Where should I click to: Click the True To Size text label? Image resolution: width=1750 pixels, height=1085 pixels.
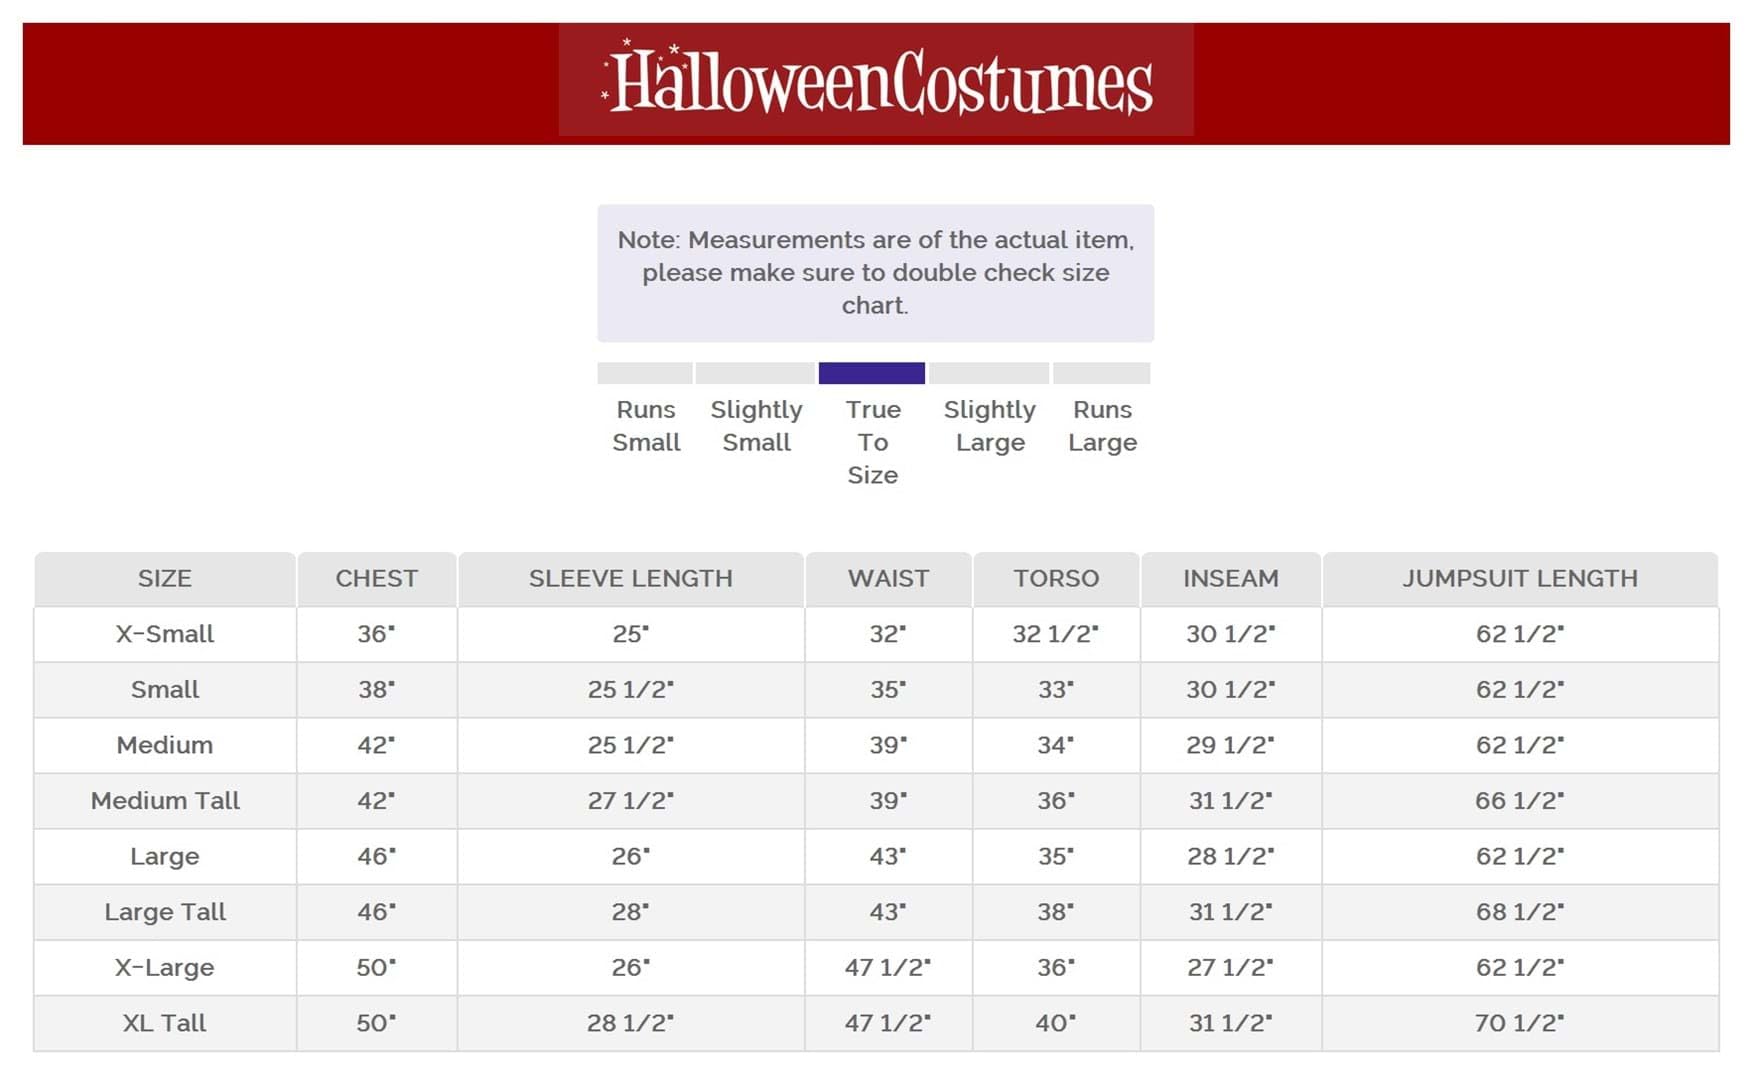[x=873, y=442]
